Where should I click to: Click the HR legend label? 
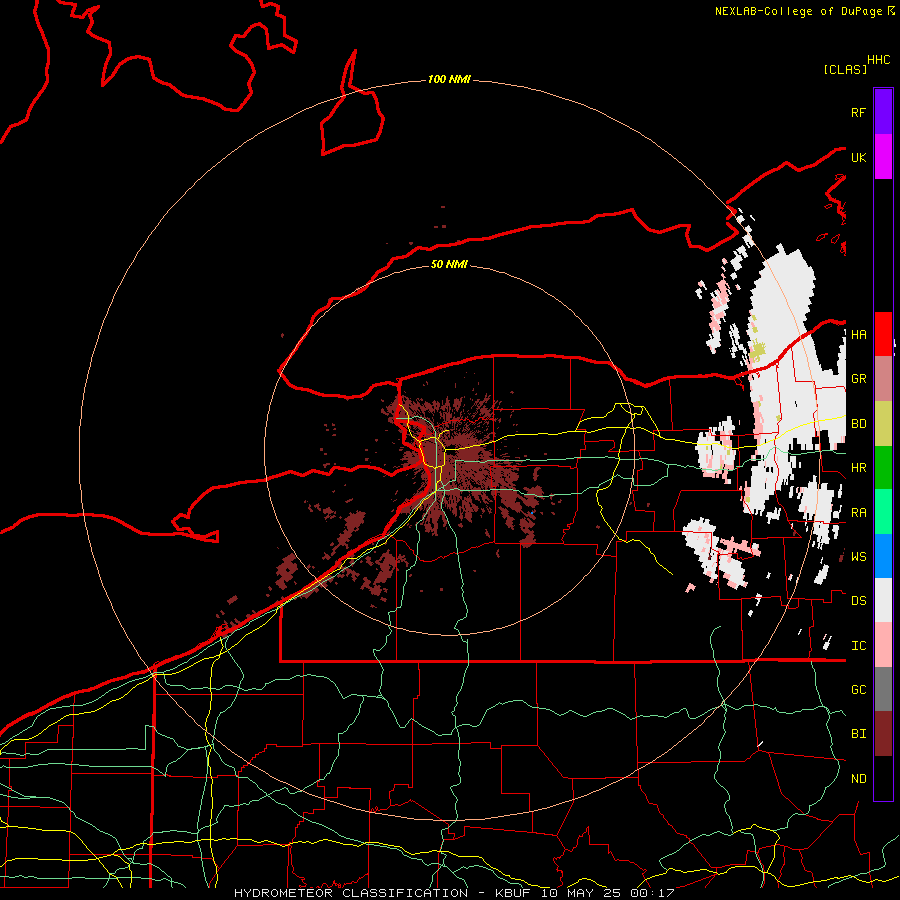pyautogui.click(x=859, y=468)
